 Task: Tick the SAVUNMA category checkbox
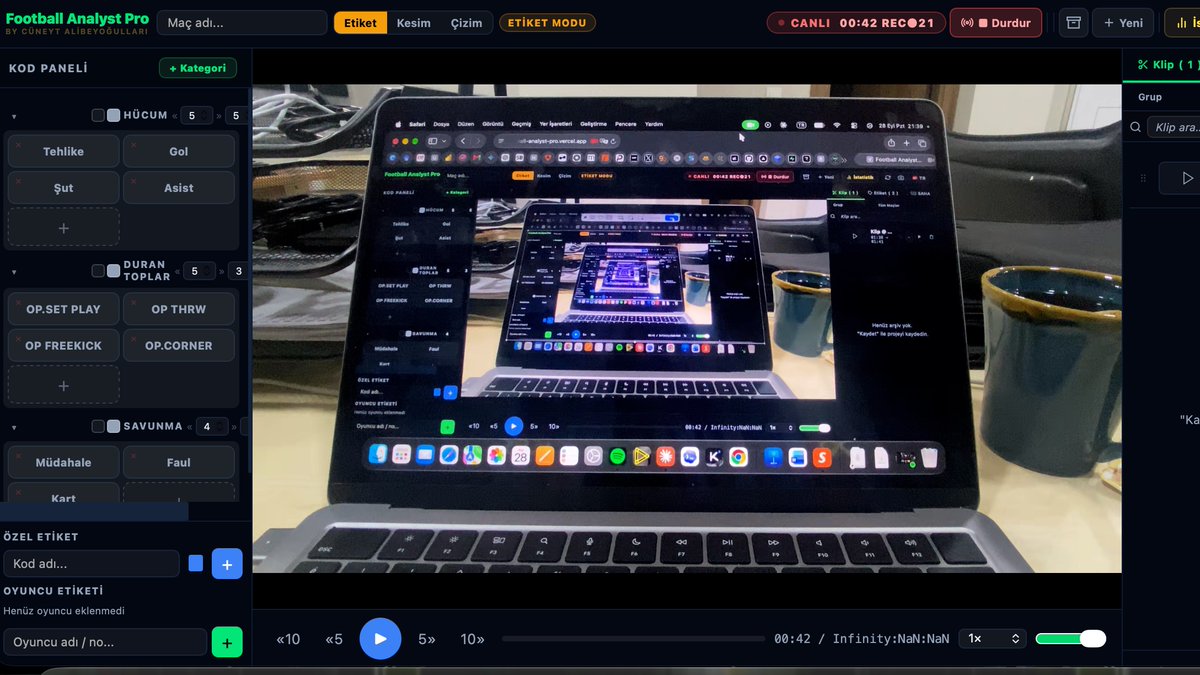(x=98, y=426)
